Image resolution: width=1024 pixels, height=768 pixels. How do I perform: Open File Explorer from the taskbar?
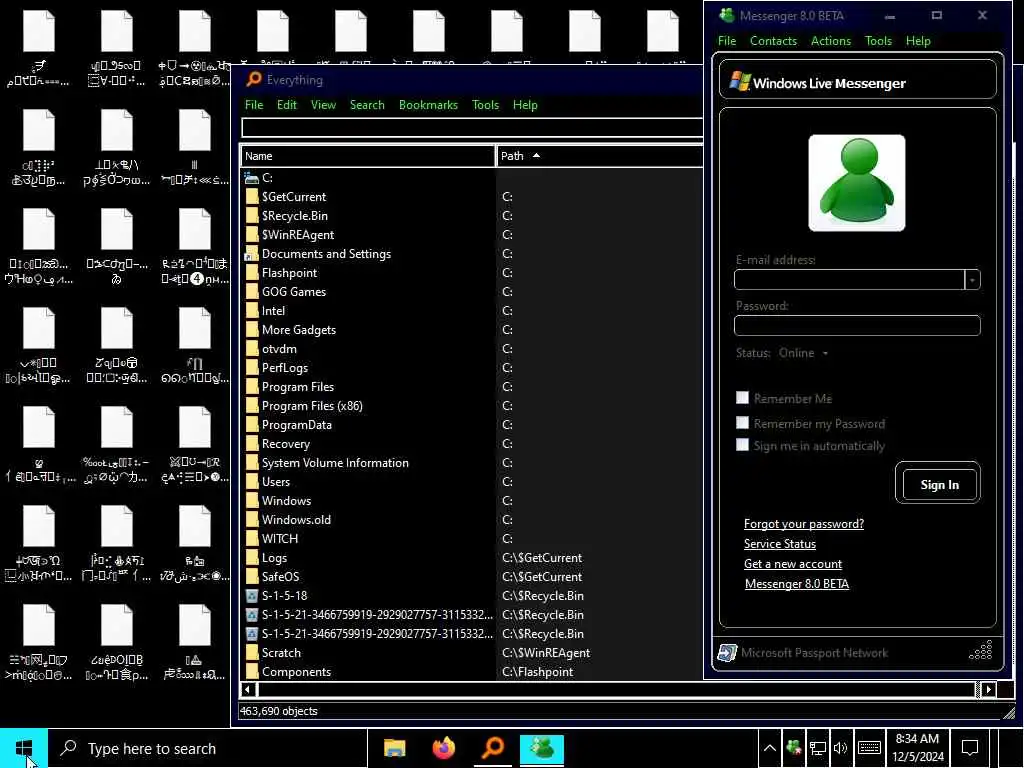[394, 748]
